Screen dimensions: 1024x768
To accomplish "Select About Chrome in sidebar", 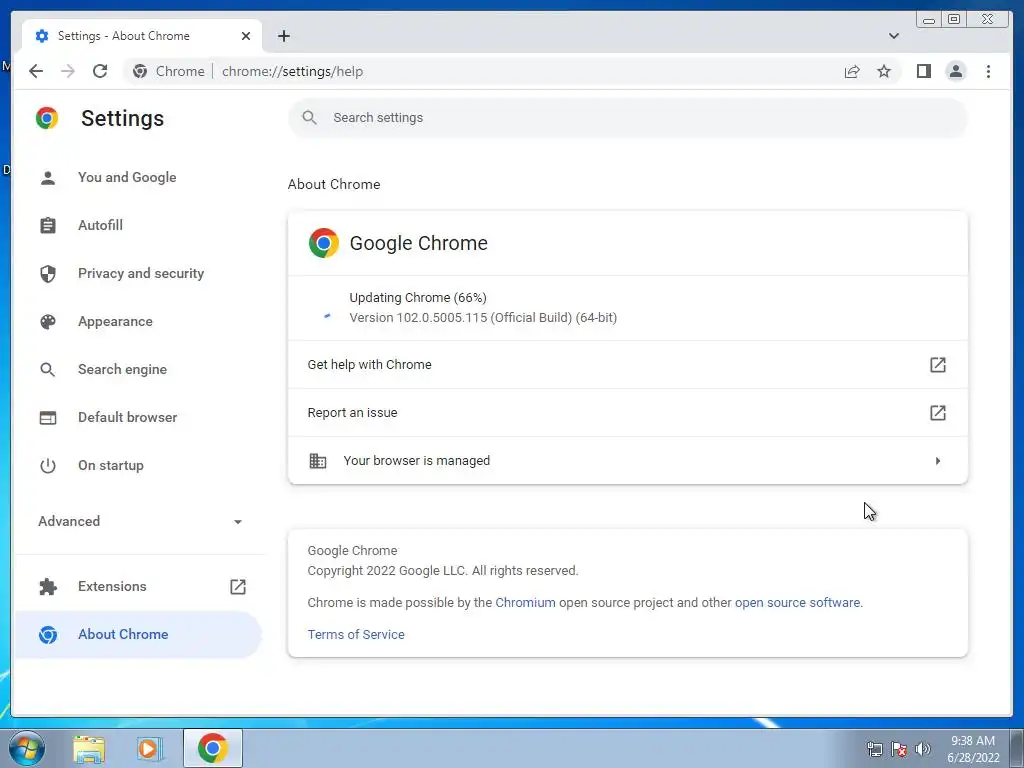I will [x=138, y=634].
